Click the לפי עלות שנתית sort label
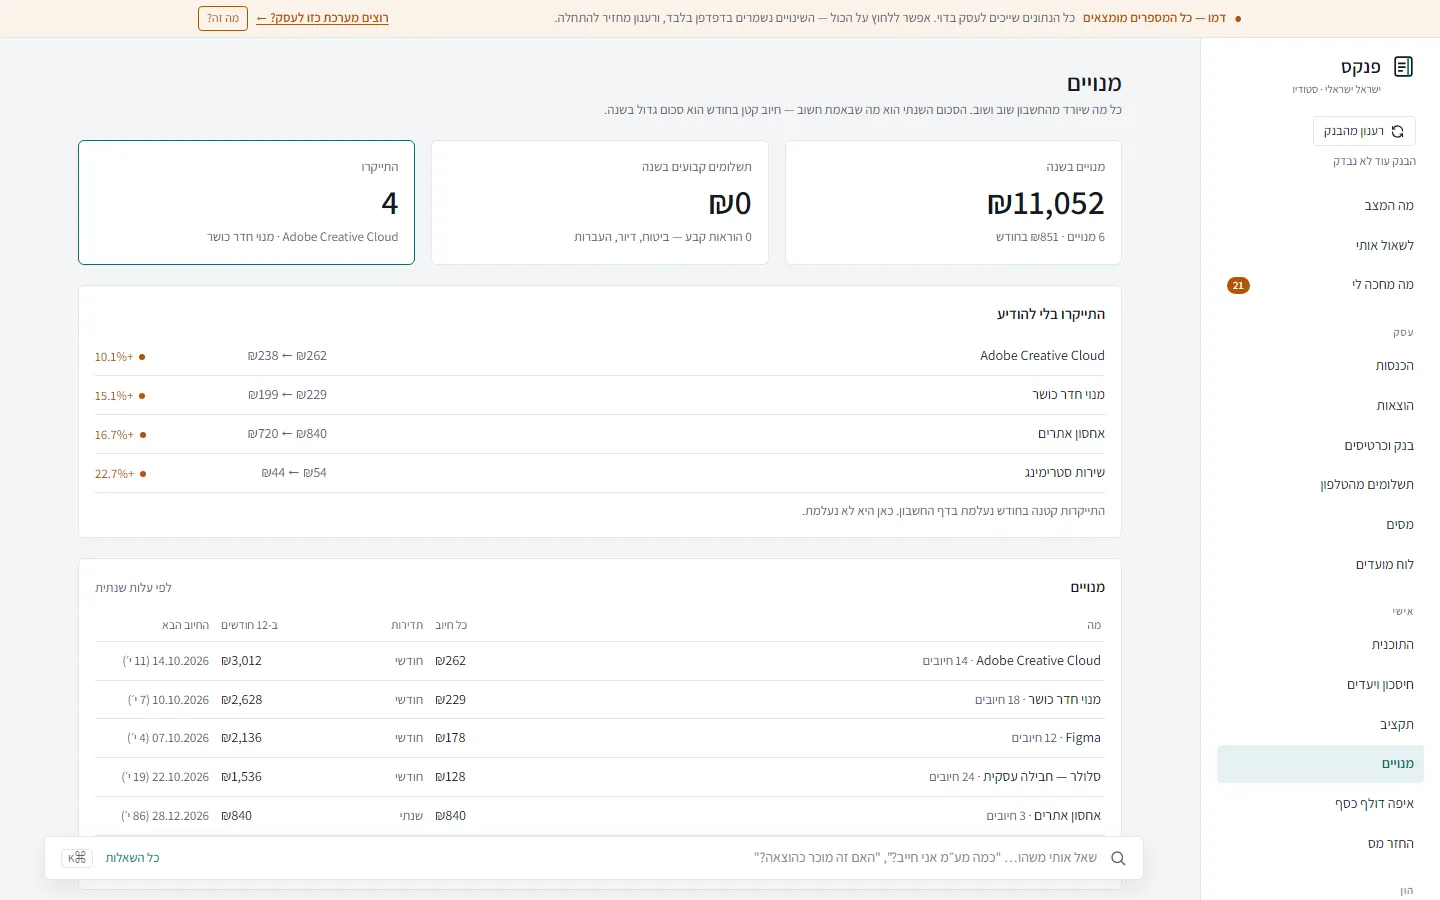Image resolution: width=1440 pixels, height=900 pixels. click(x=133, y=588)
